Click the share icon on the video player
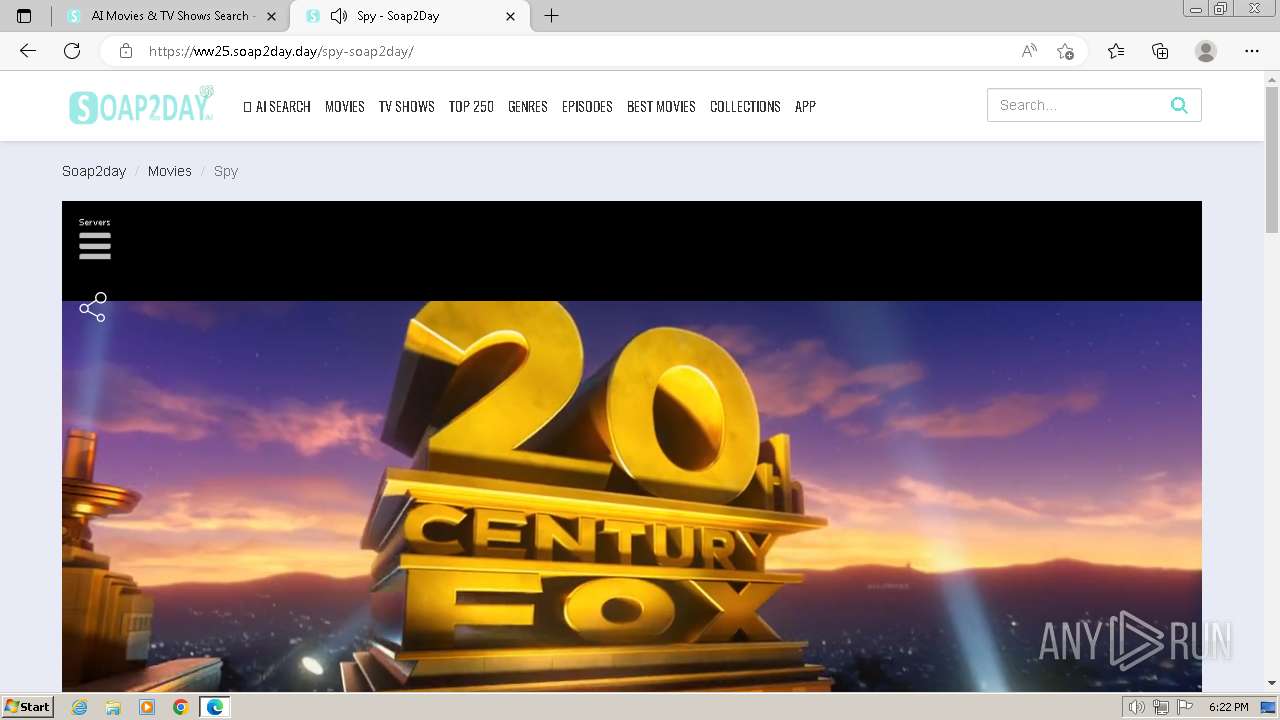This screenshot has height=720, width=1280. click(x=93, y=307)
